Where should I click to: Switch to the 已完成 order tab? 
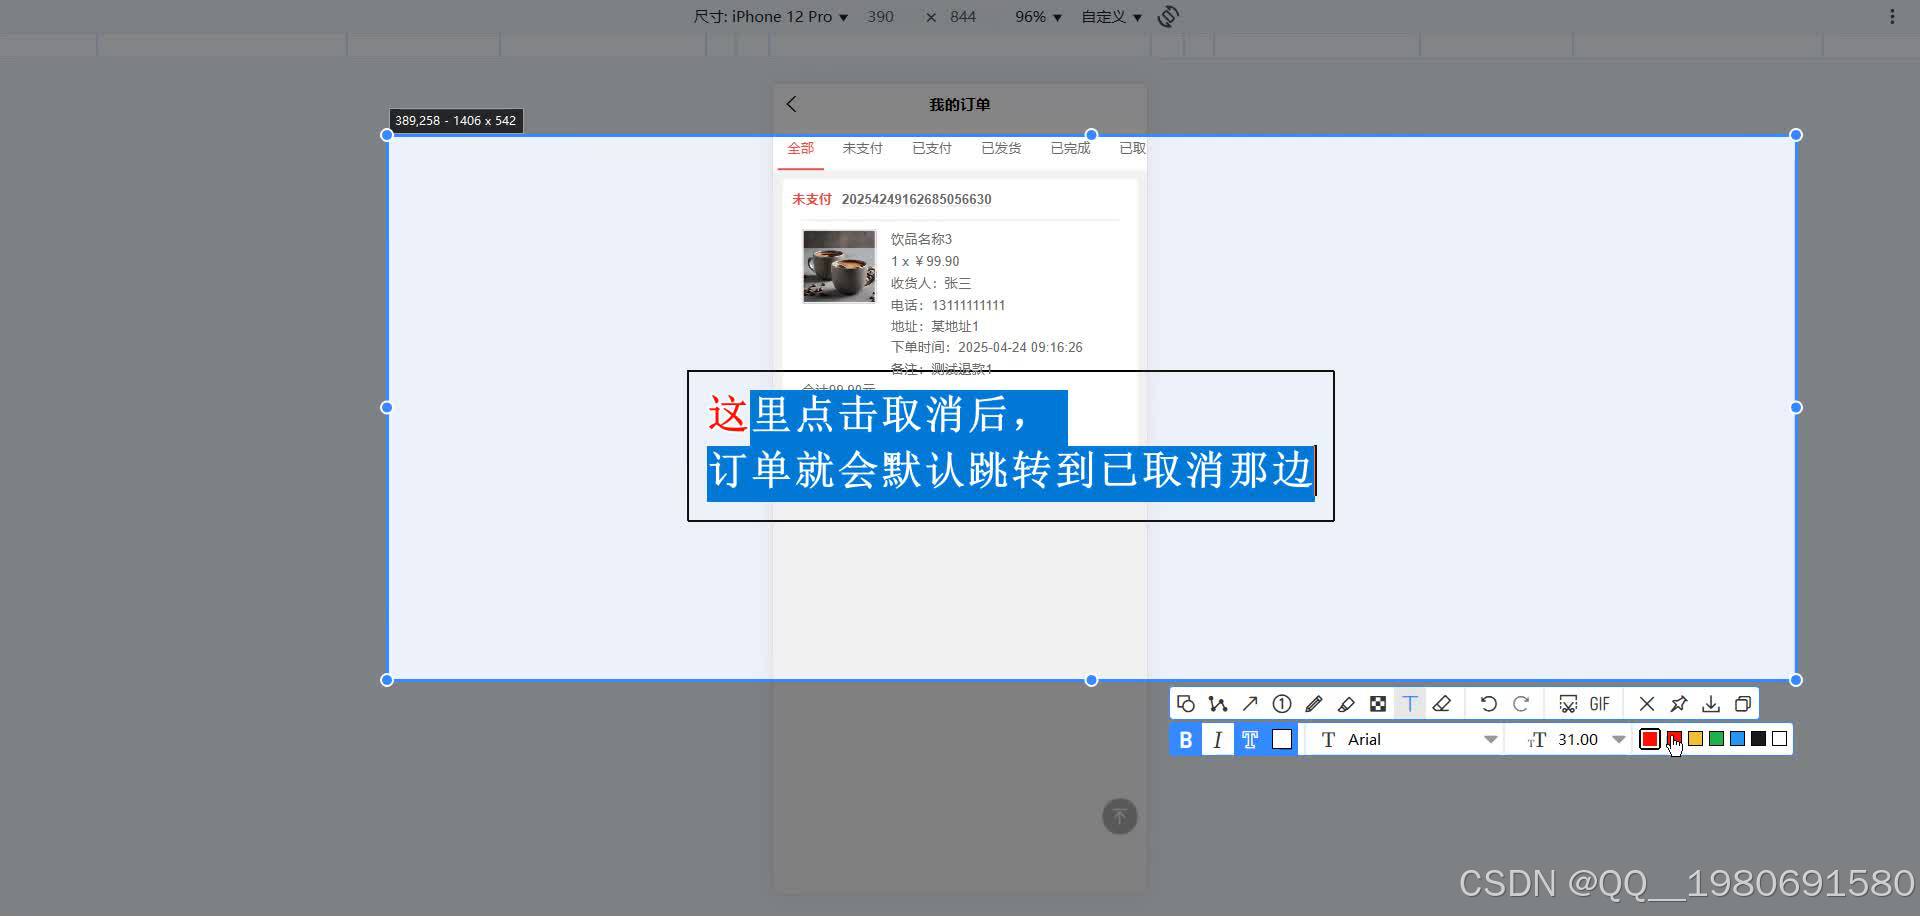click(x=1069, y=147)
